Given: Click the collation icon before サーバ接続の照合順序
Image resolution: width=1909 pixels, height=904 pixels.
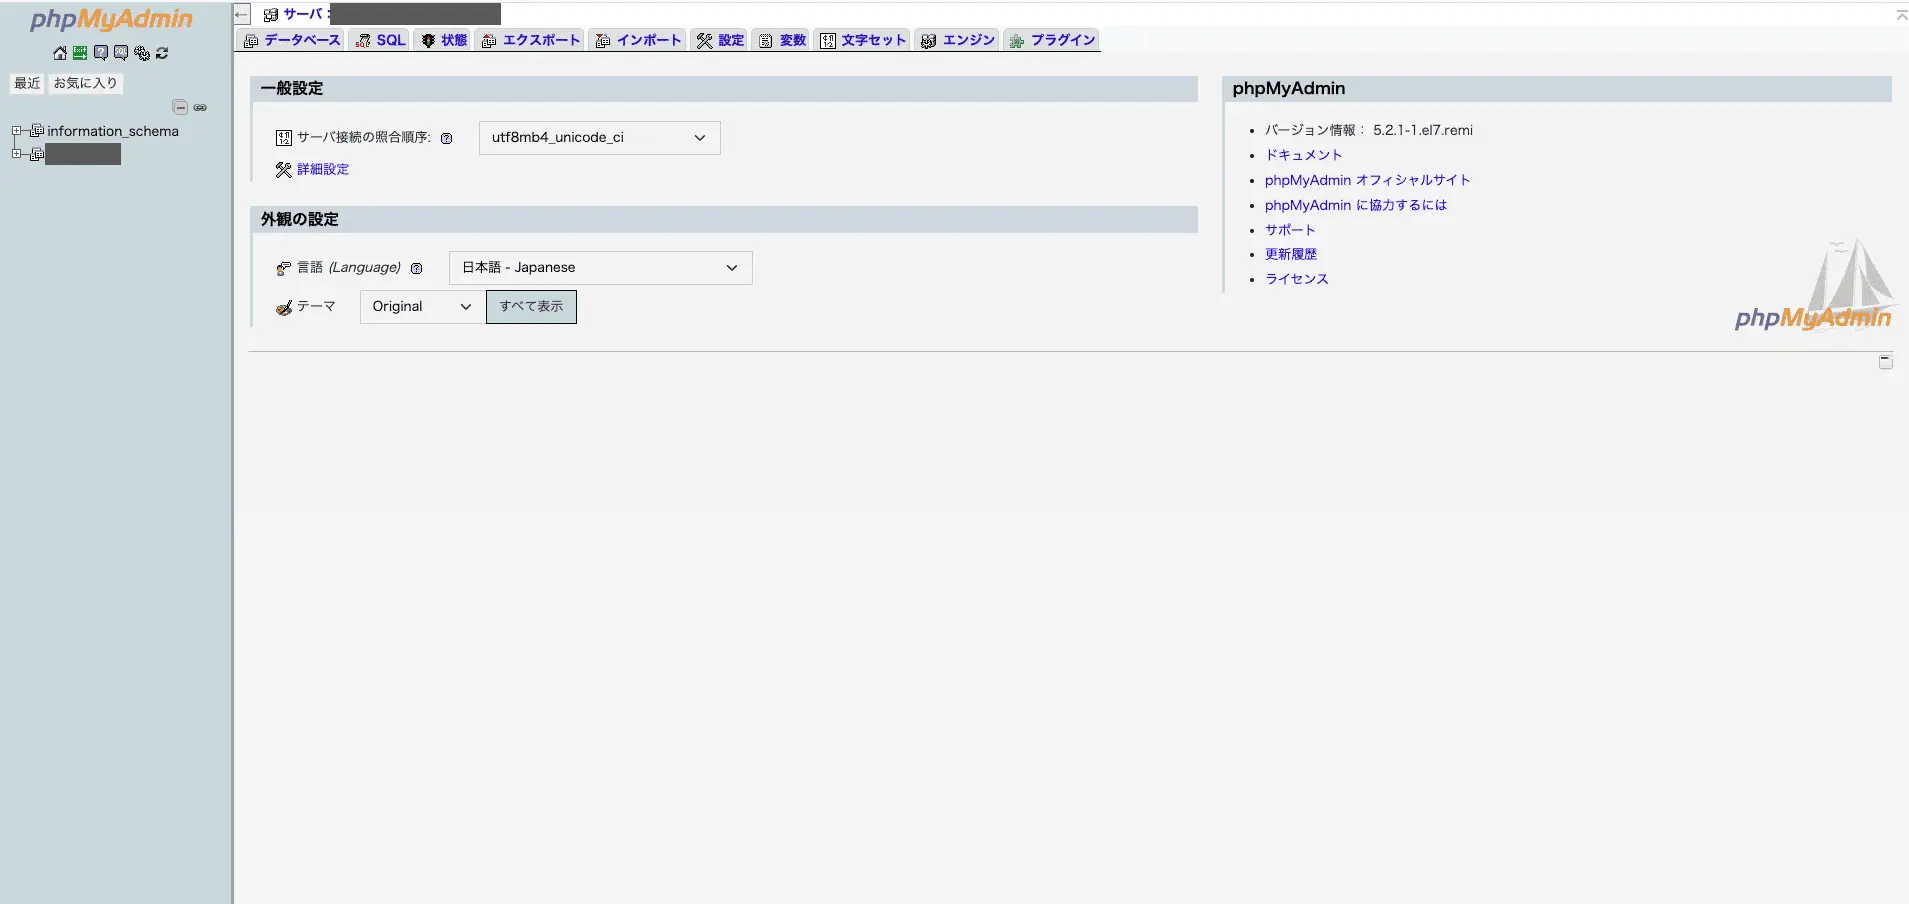Looking at the screenshot, I should click(x=284, y=138).
